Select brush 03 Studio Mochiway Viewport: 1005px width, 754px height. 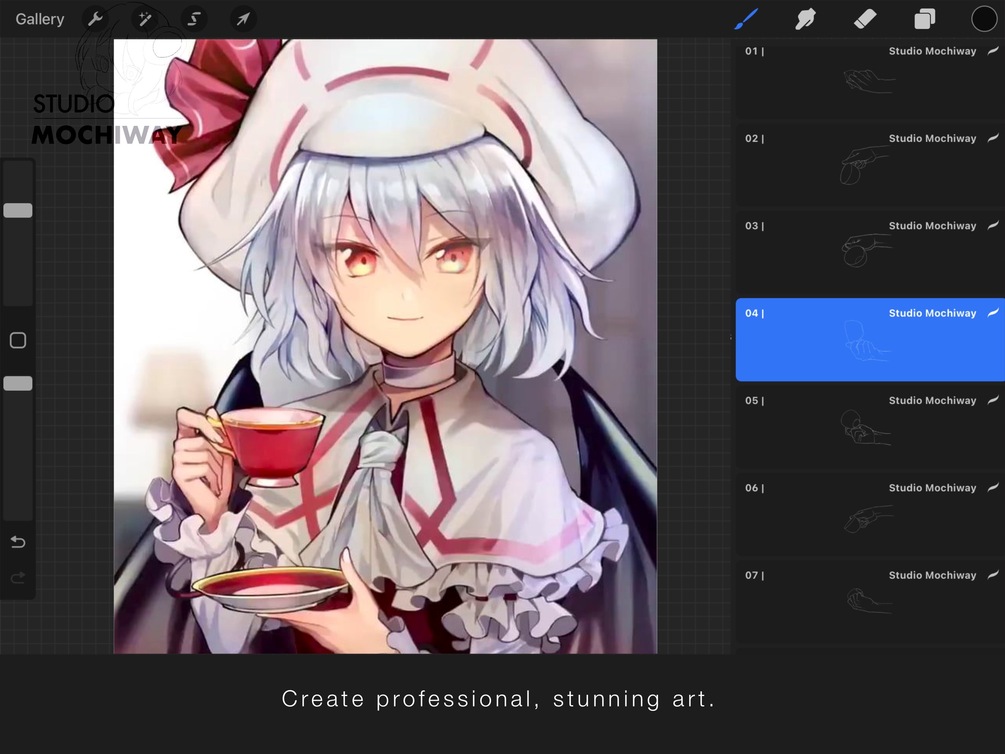pos(870,253)
